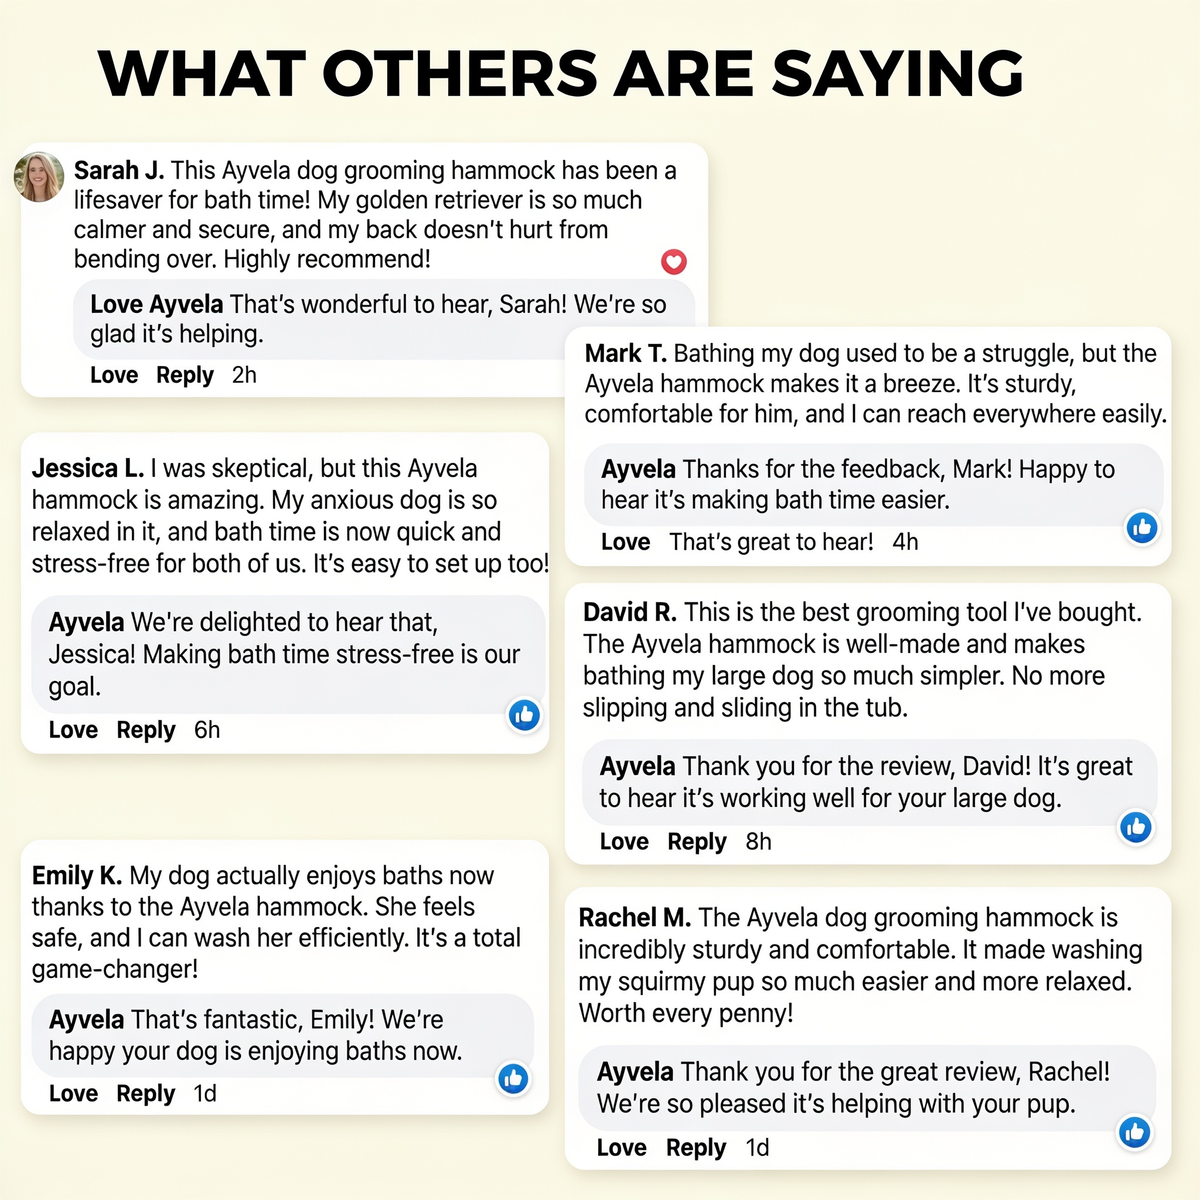The width and height of the screenshot is (1200, 1200).
Task: Click Love under Sarah J.'s comment
Action: [114, 375]
